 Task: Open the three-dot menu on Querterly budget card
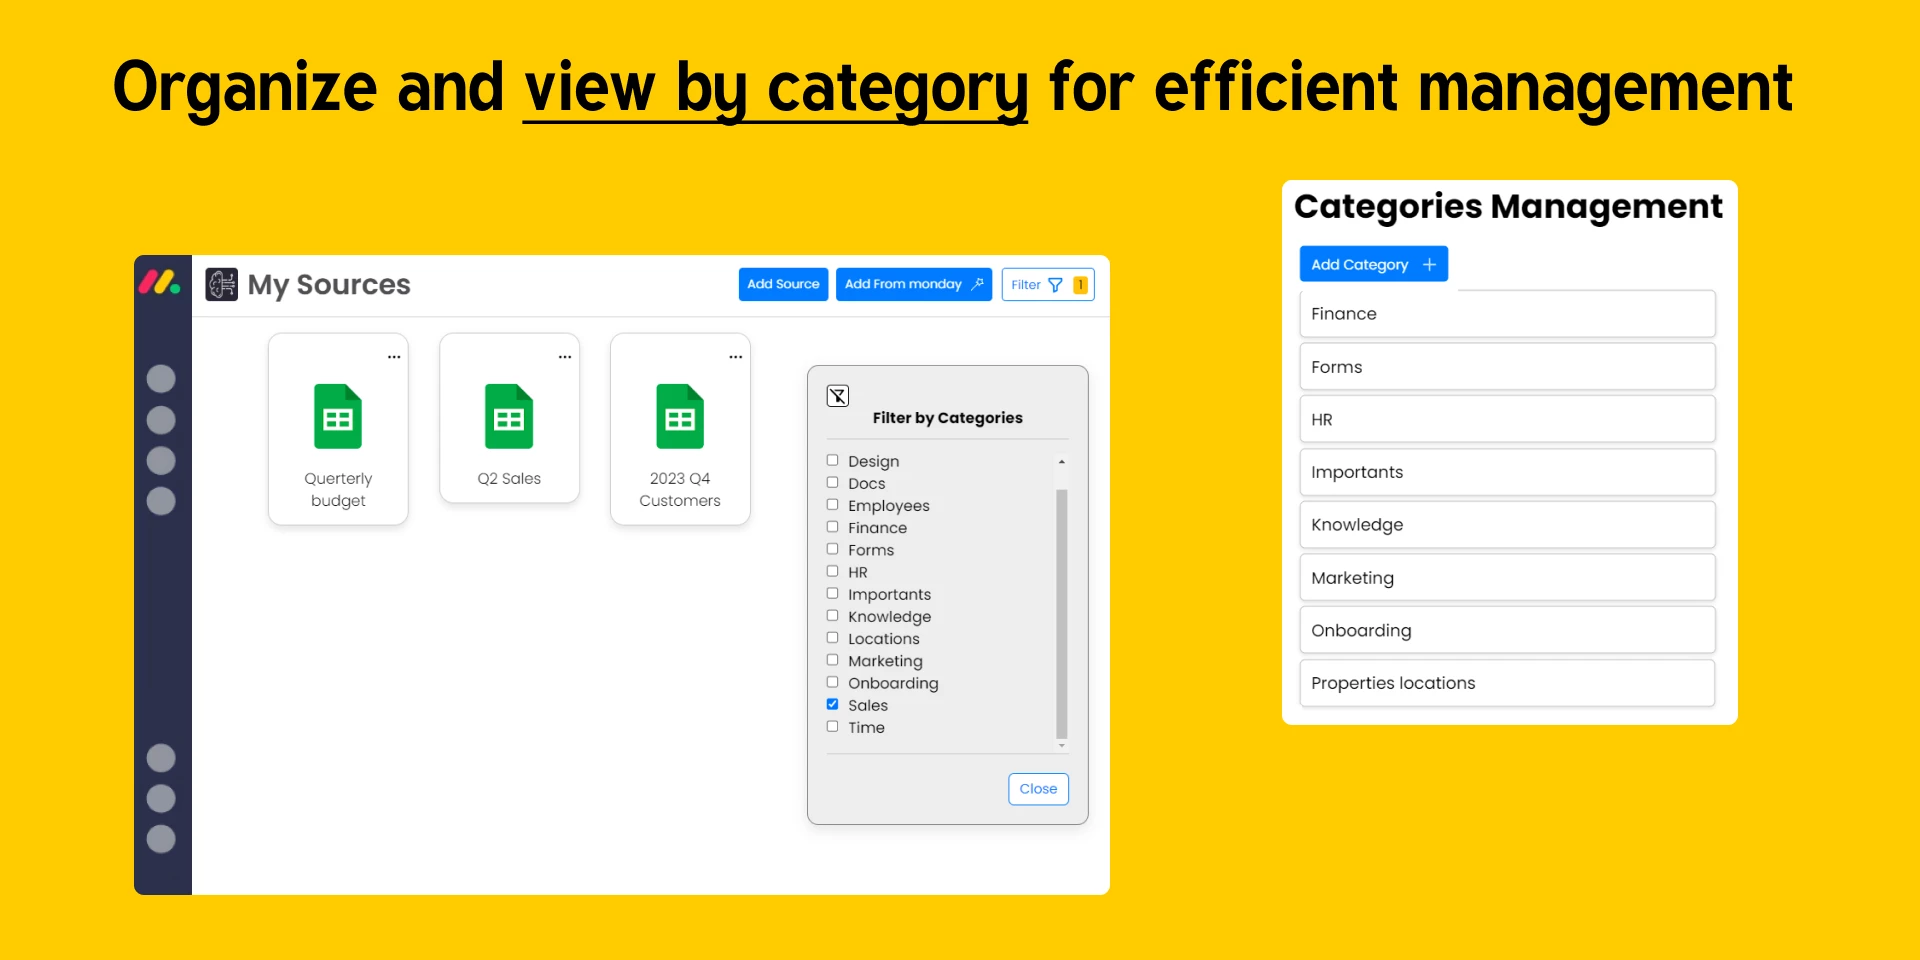[x=394, y=357]
